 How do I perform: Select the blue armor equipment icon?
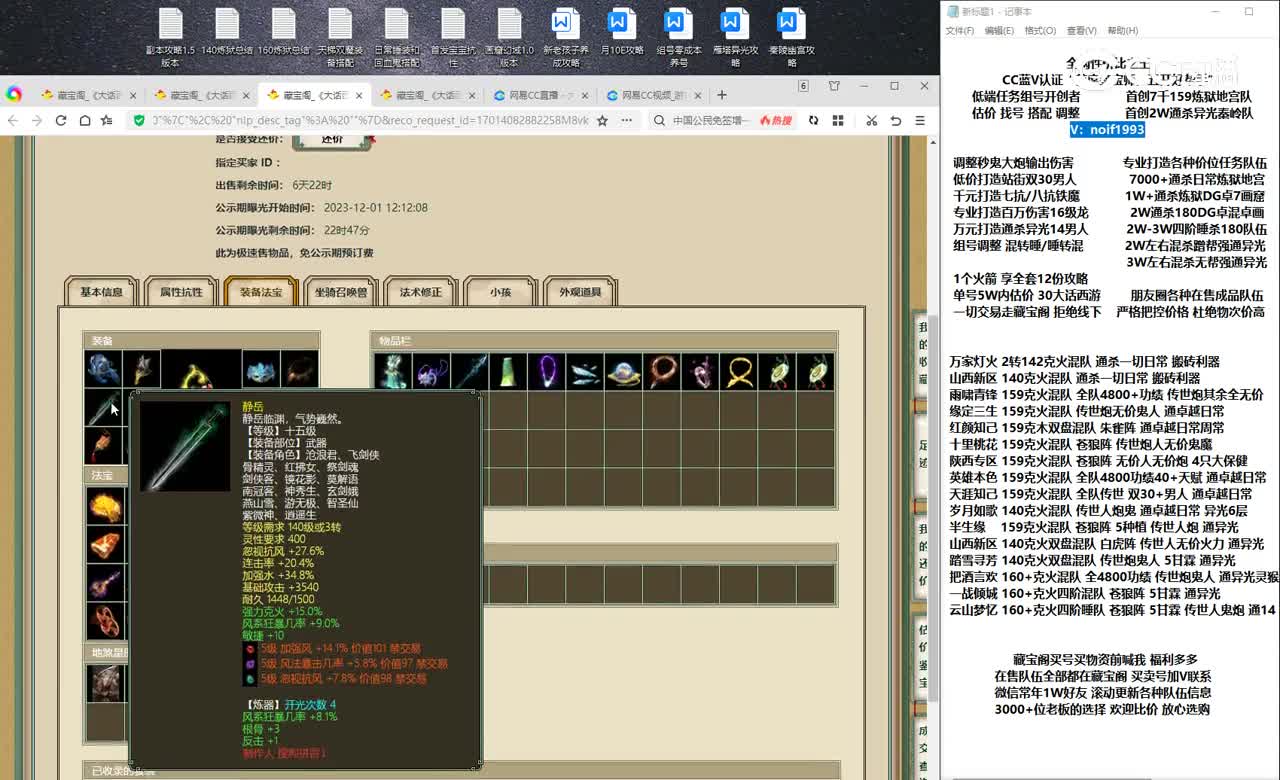[x=102, y=369]
